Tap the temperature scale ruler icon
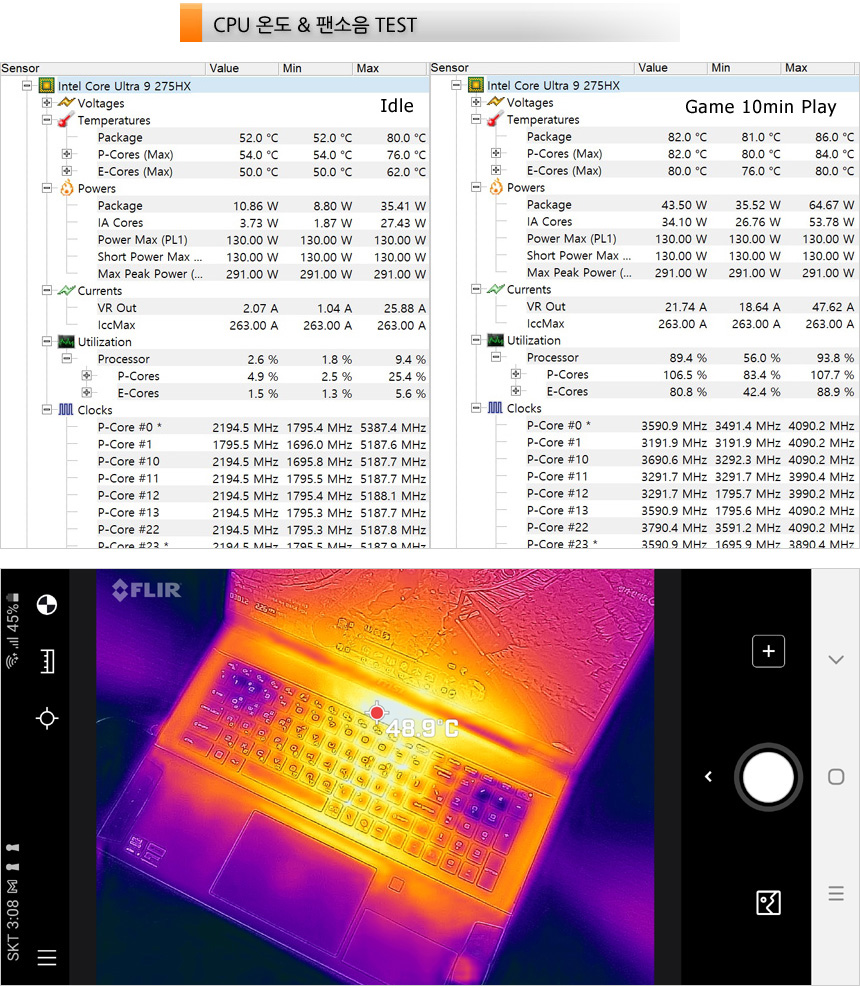Image resolution: width=860 pixels, height=988 pixels. pos(47,661)
